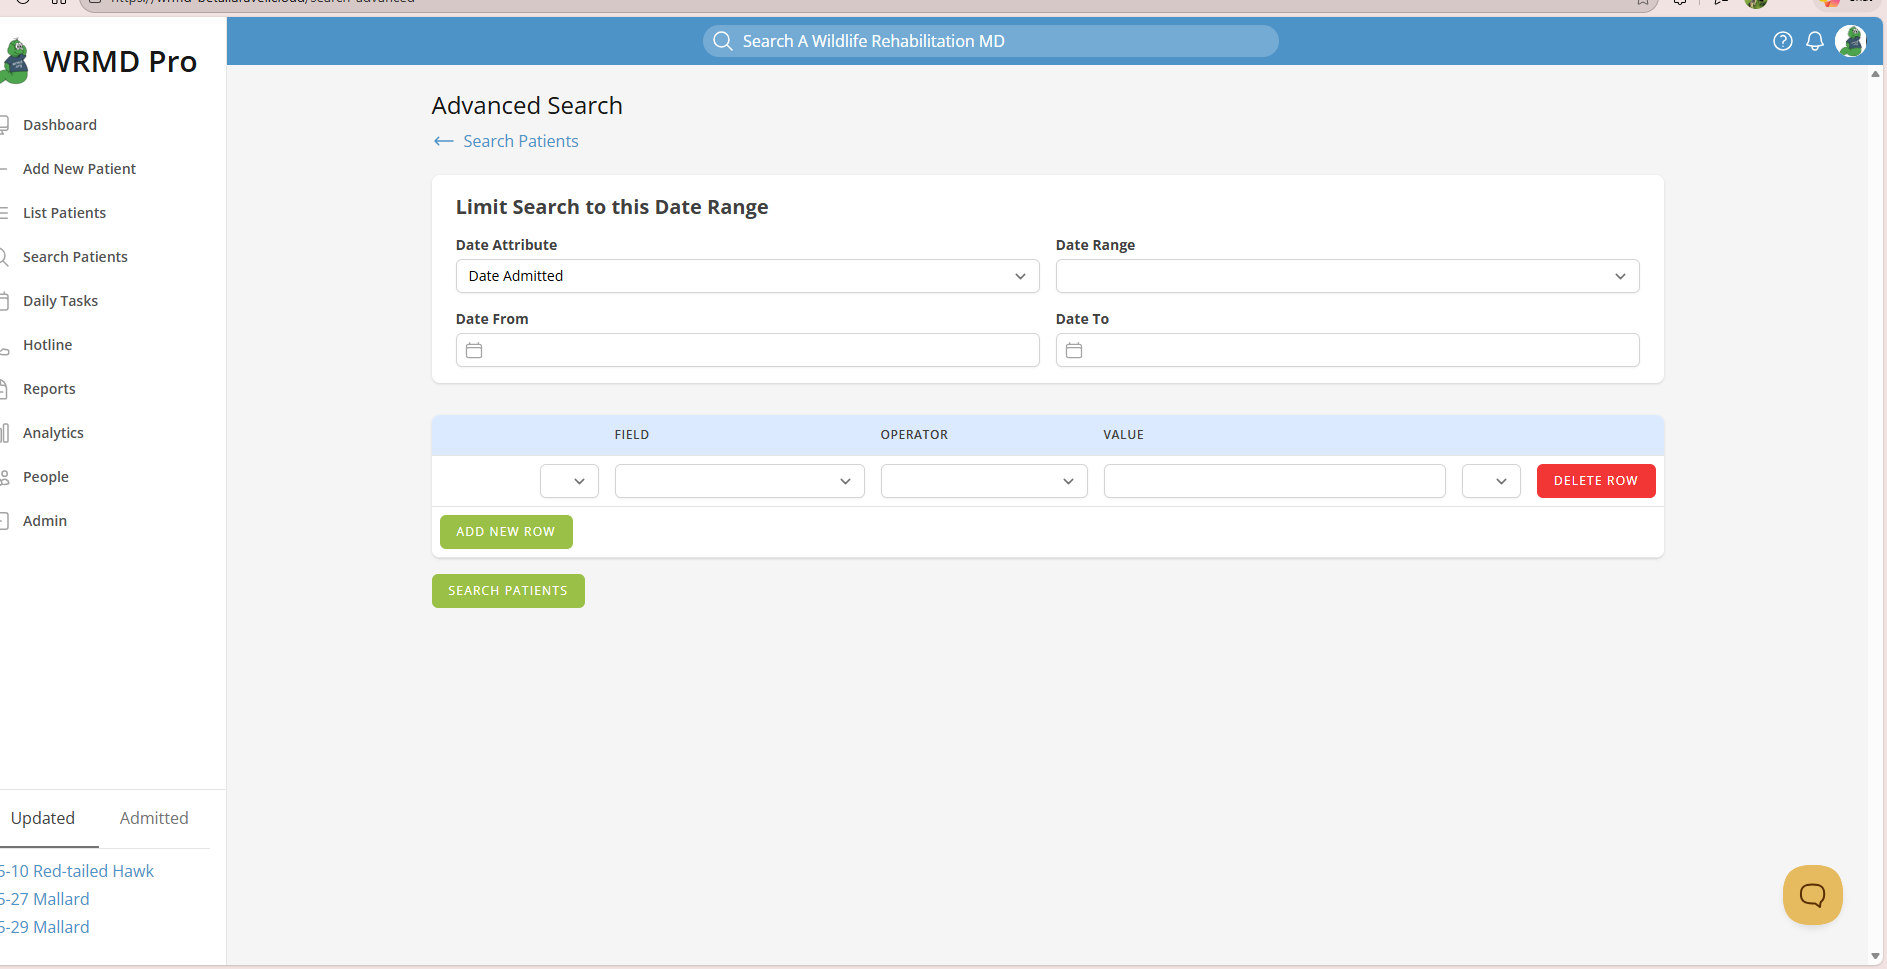Click the back arrow beside Search Patients
Screen dimensions: 1887x969
coord(443,141)
